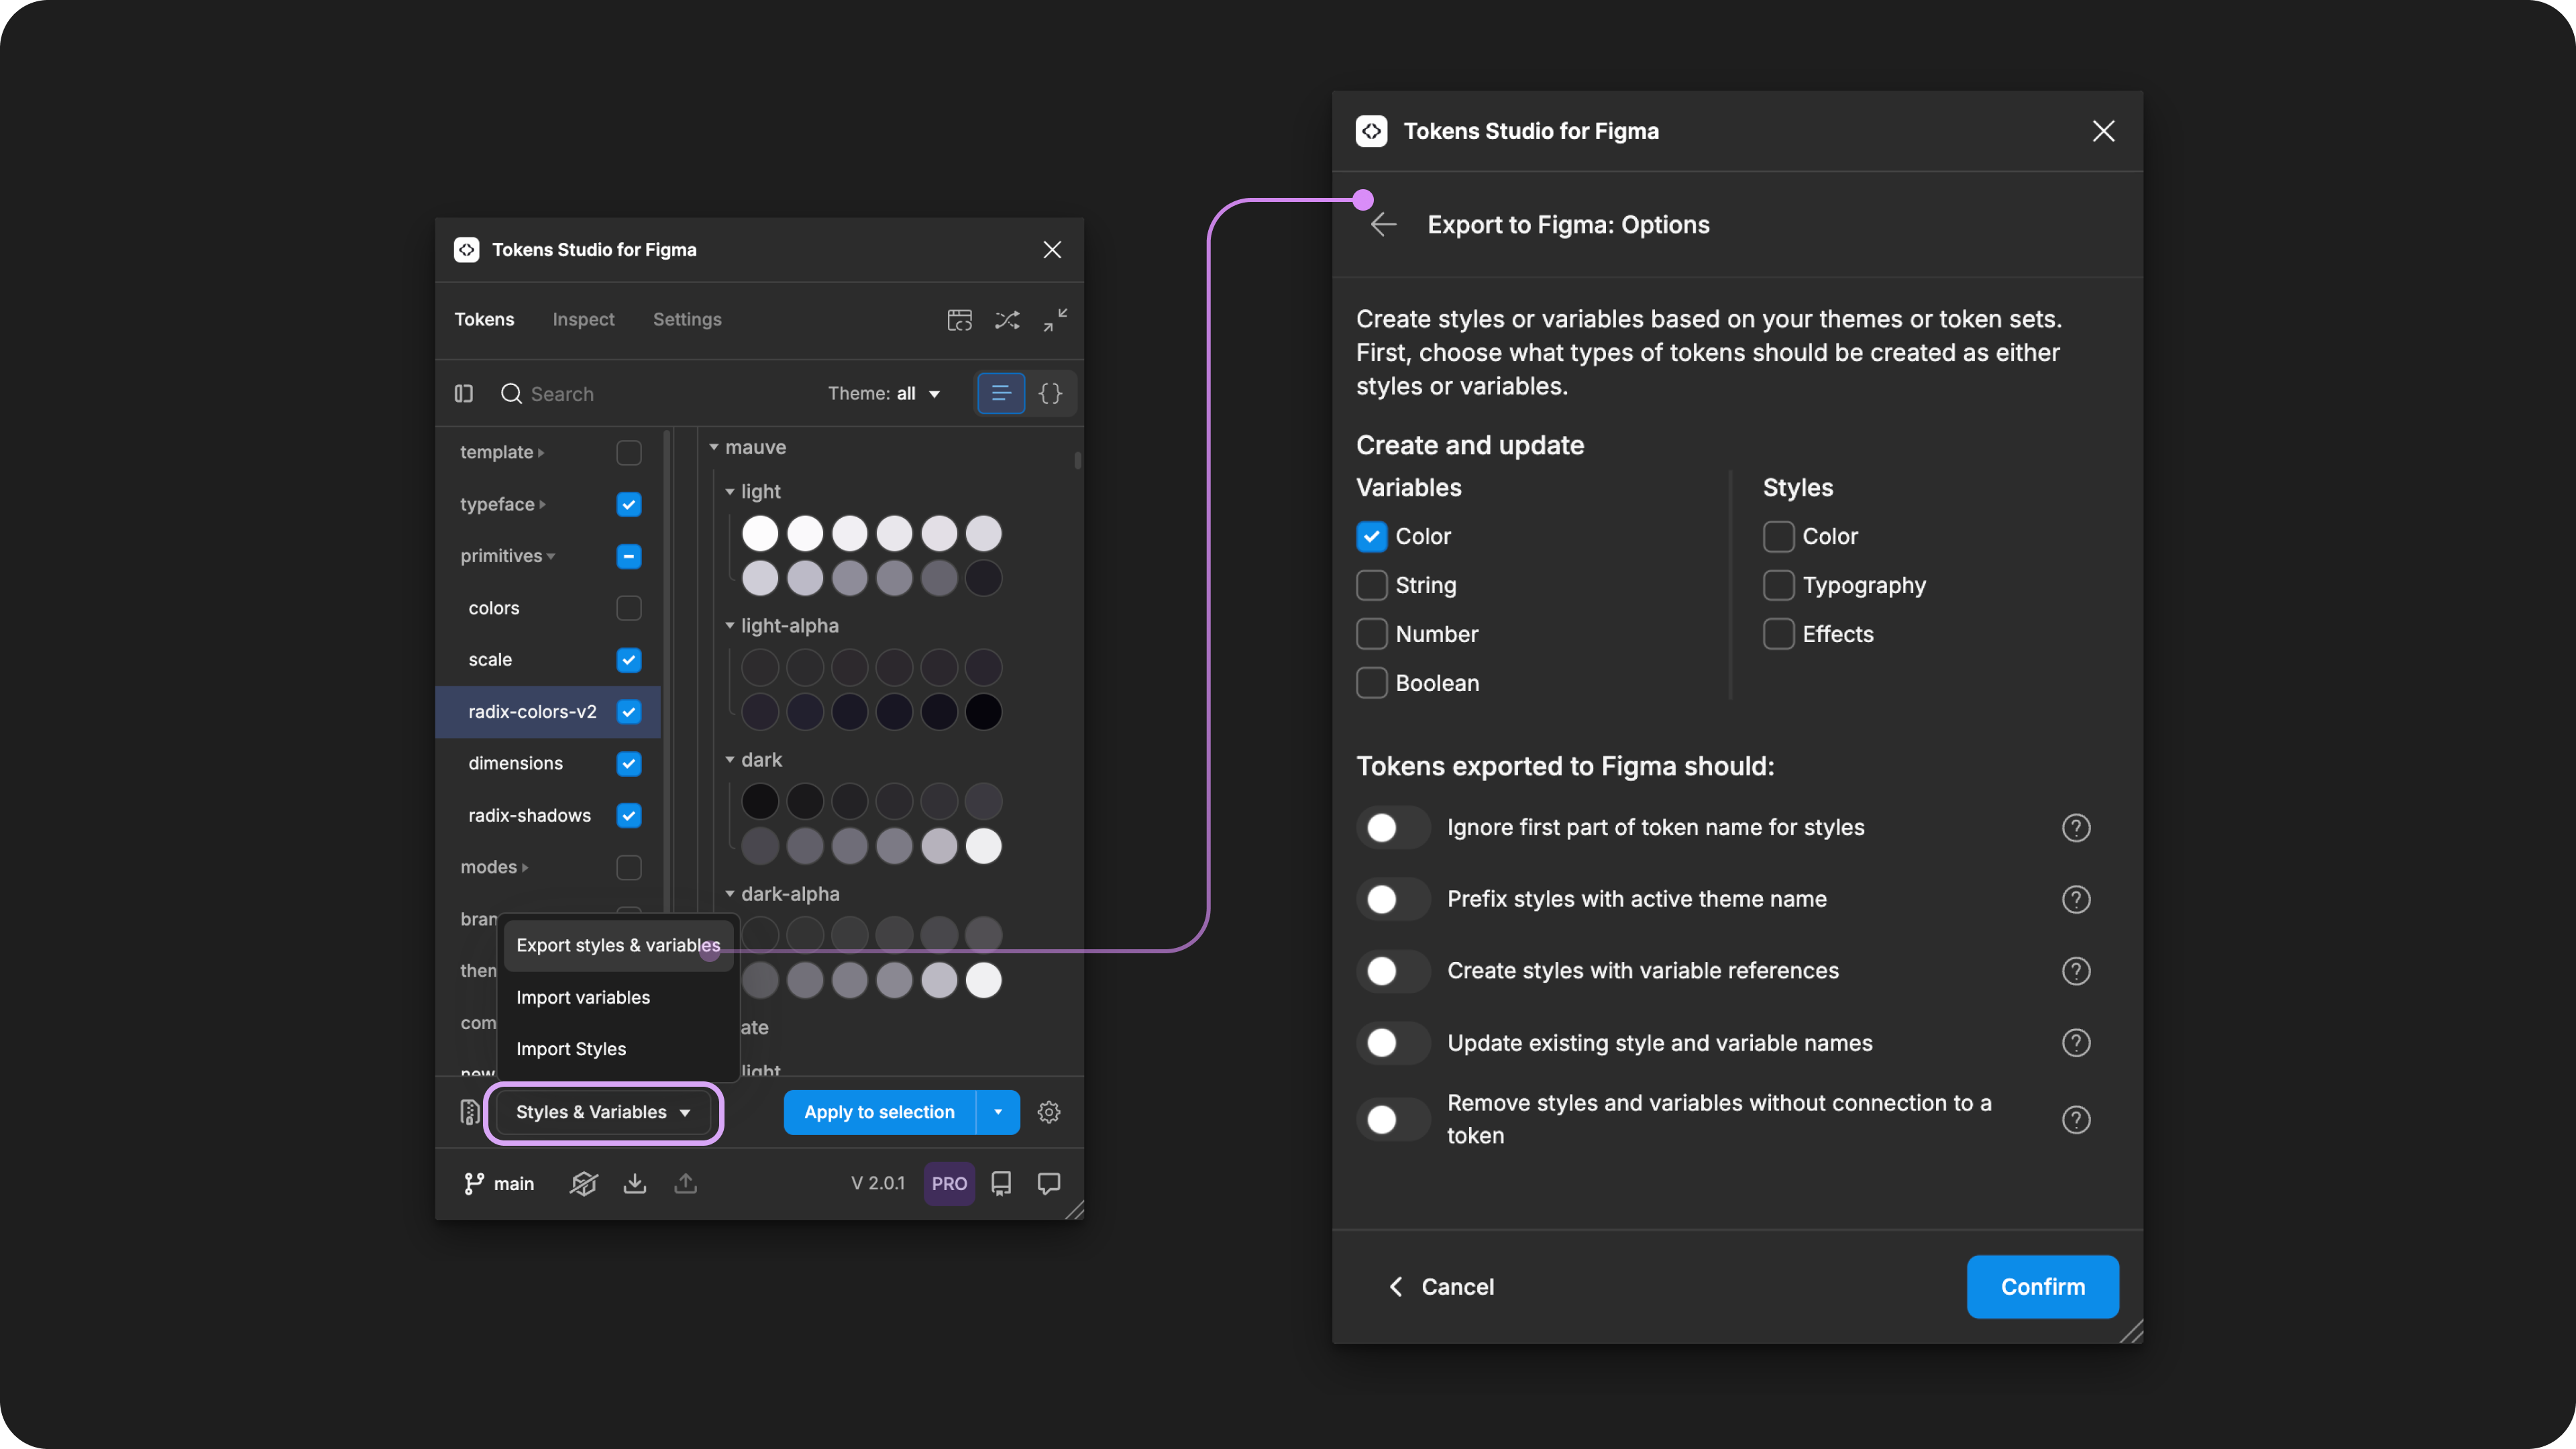Enable Ignore first part of token name toggle

pos(1393,828)
